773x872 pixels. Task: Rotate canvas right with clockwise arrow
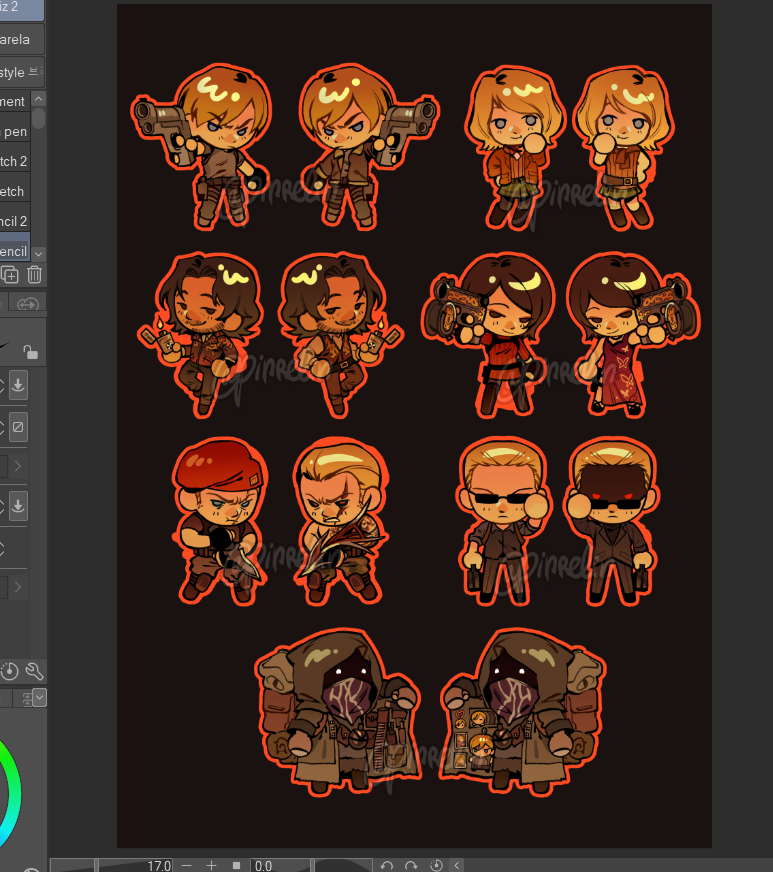[x=412, y=865]
